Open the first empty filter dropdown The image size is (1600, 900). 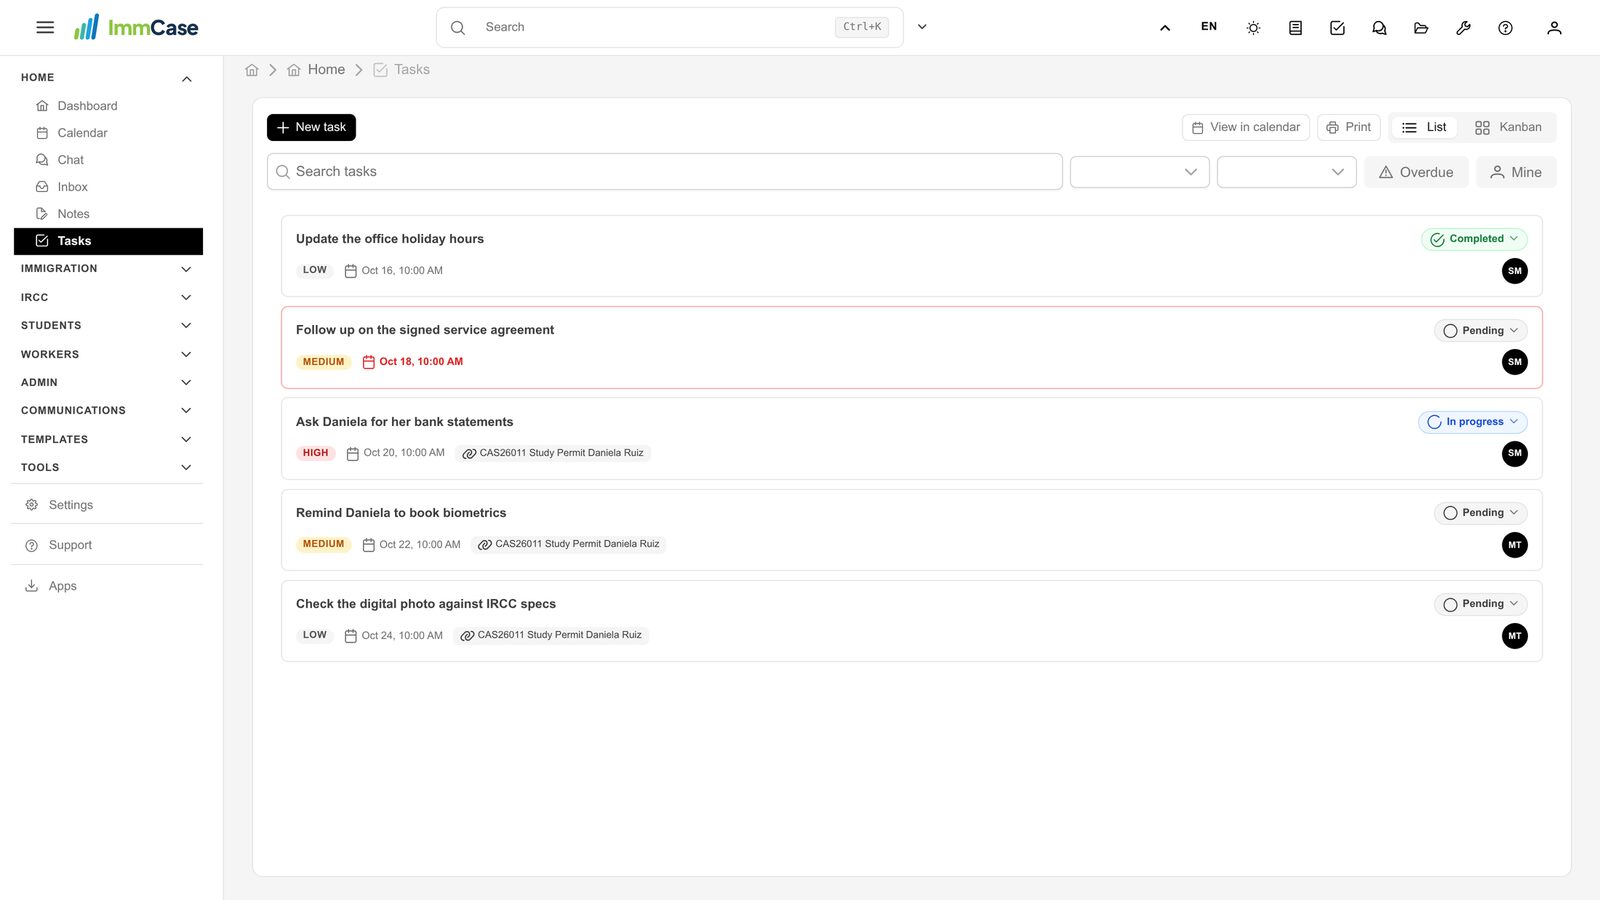click(x=1139, y=172)
